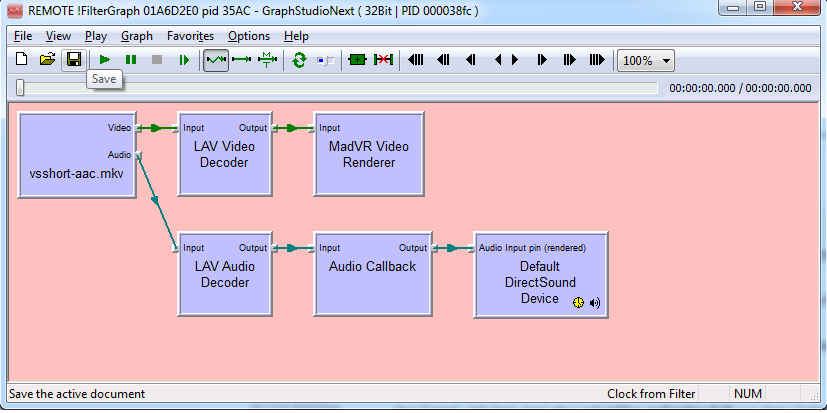Click 'Clock from Filter' in status bar
827x413 pixels.
pyautogui.click(x=651, y=393)
